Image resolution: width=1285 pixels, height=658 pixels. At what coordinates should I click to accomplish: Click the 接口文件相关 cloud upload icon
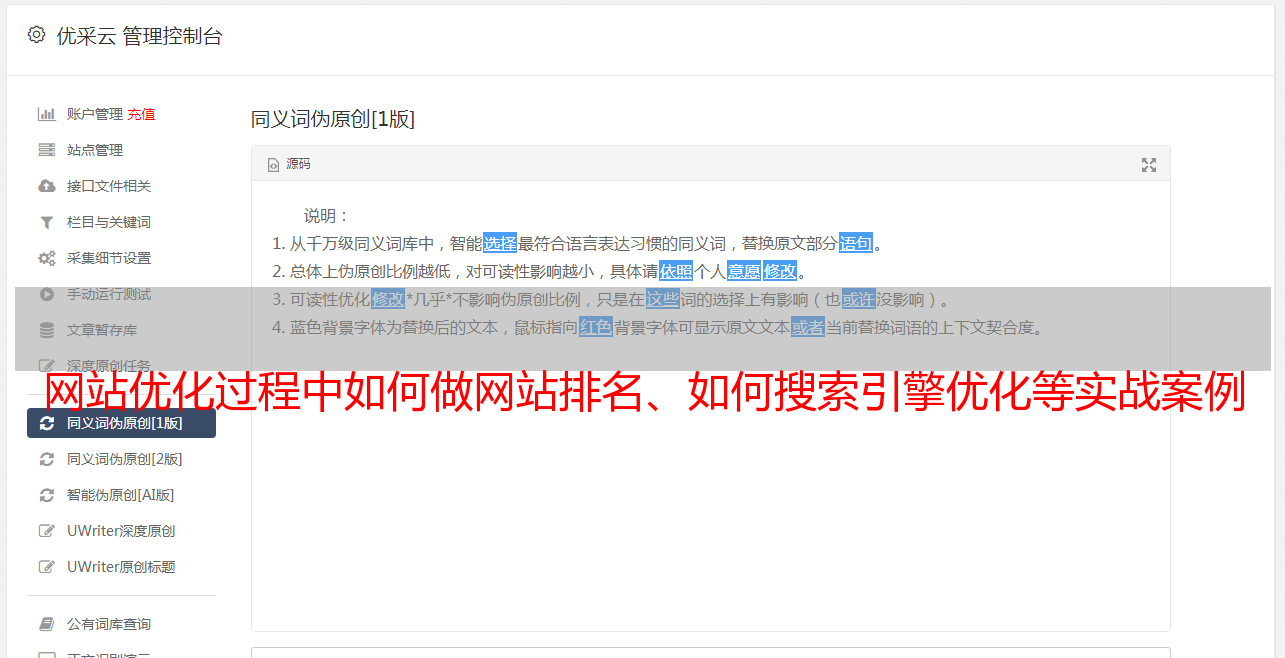46,186
